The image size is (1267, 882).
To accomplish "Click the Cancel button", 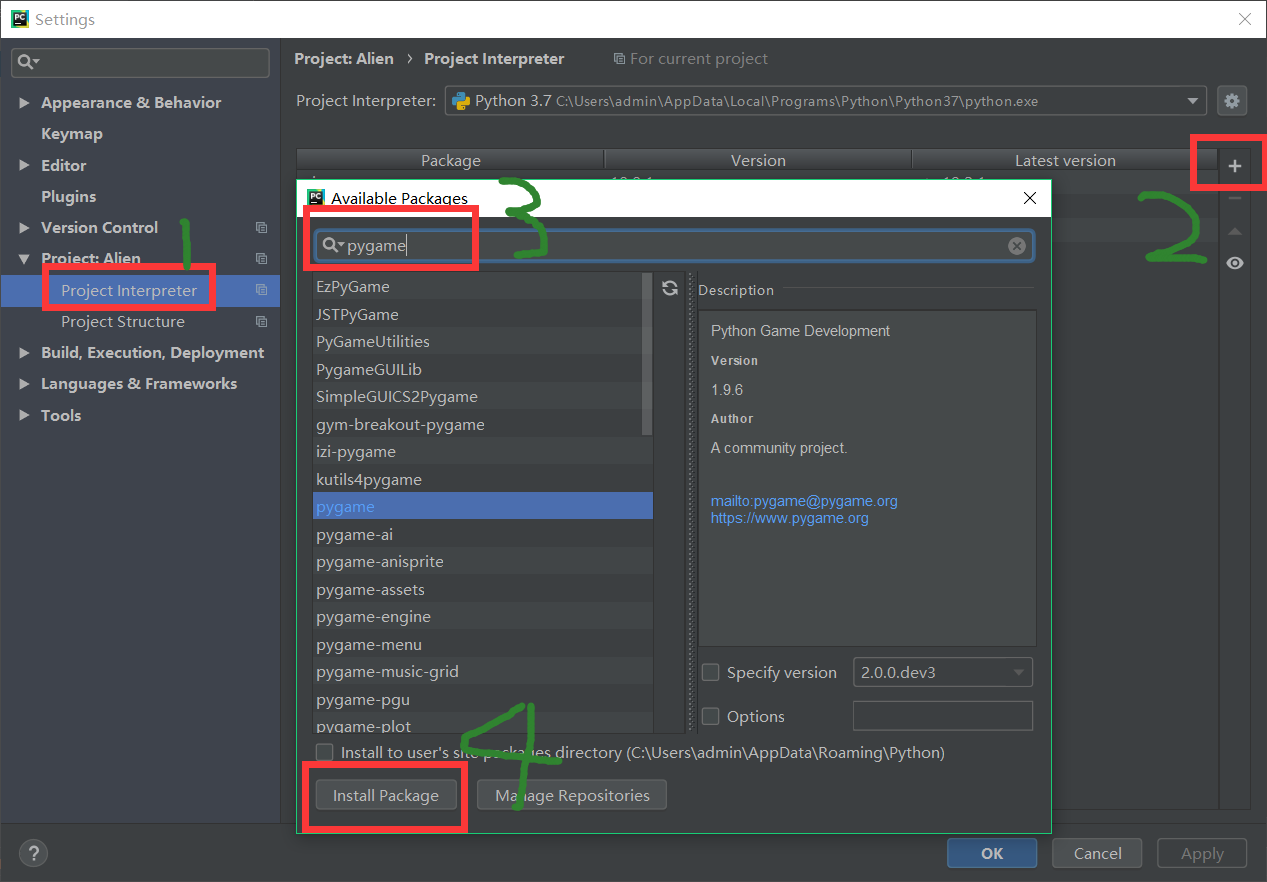I will [1098, 853].
